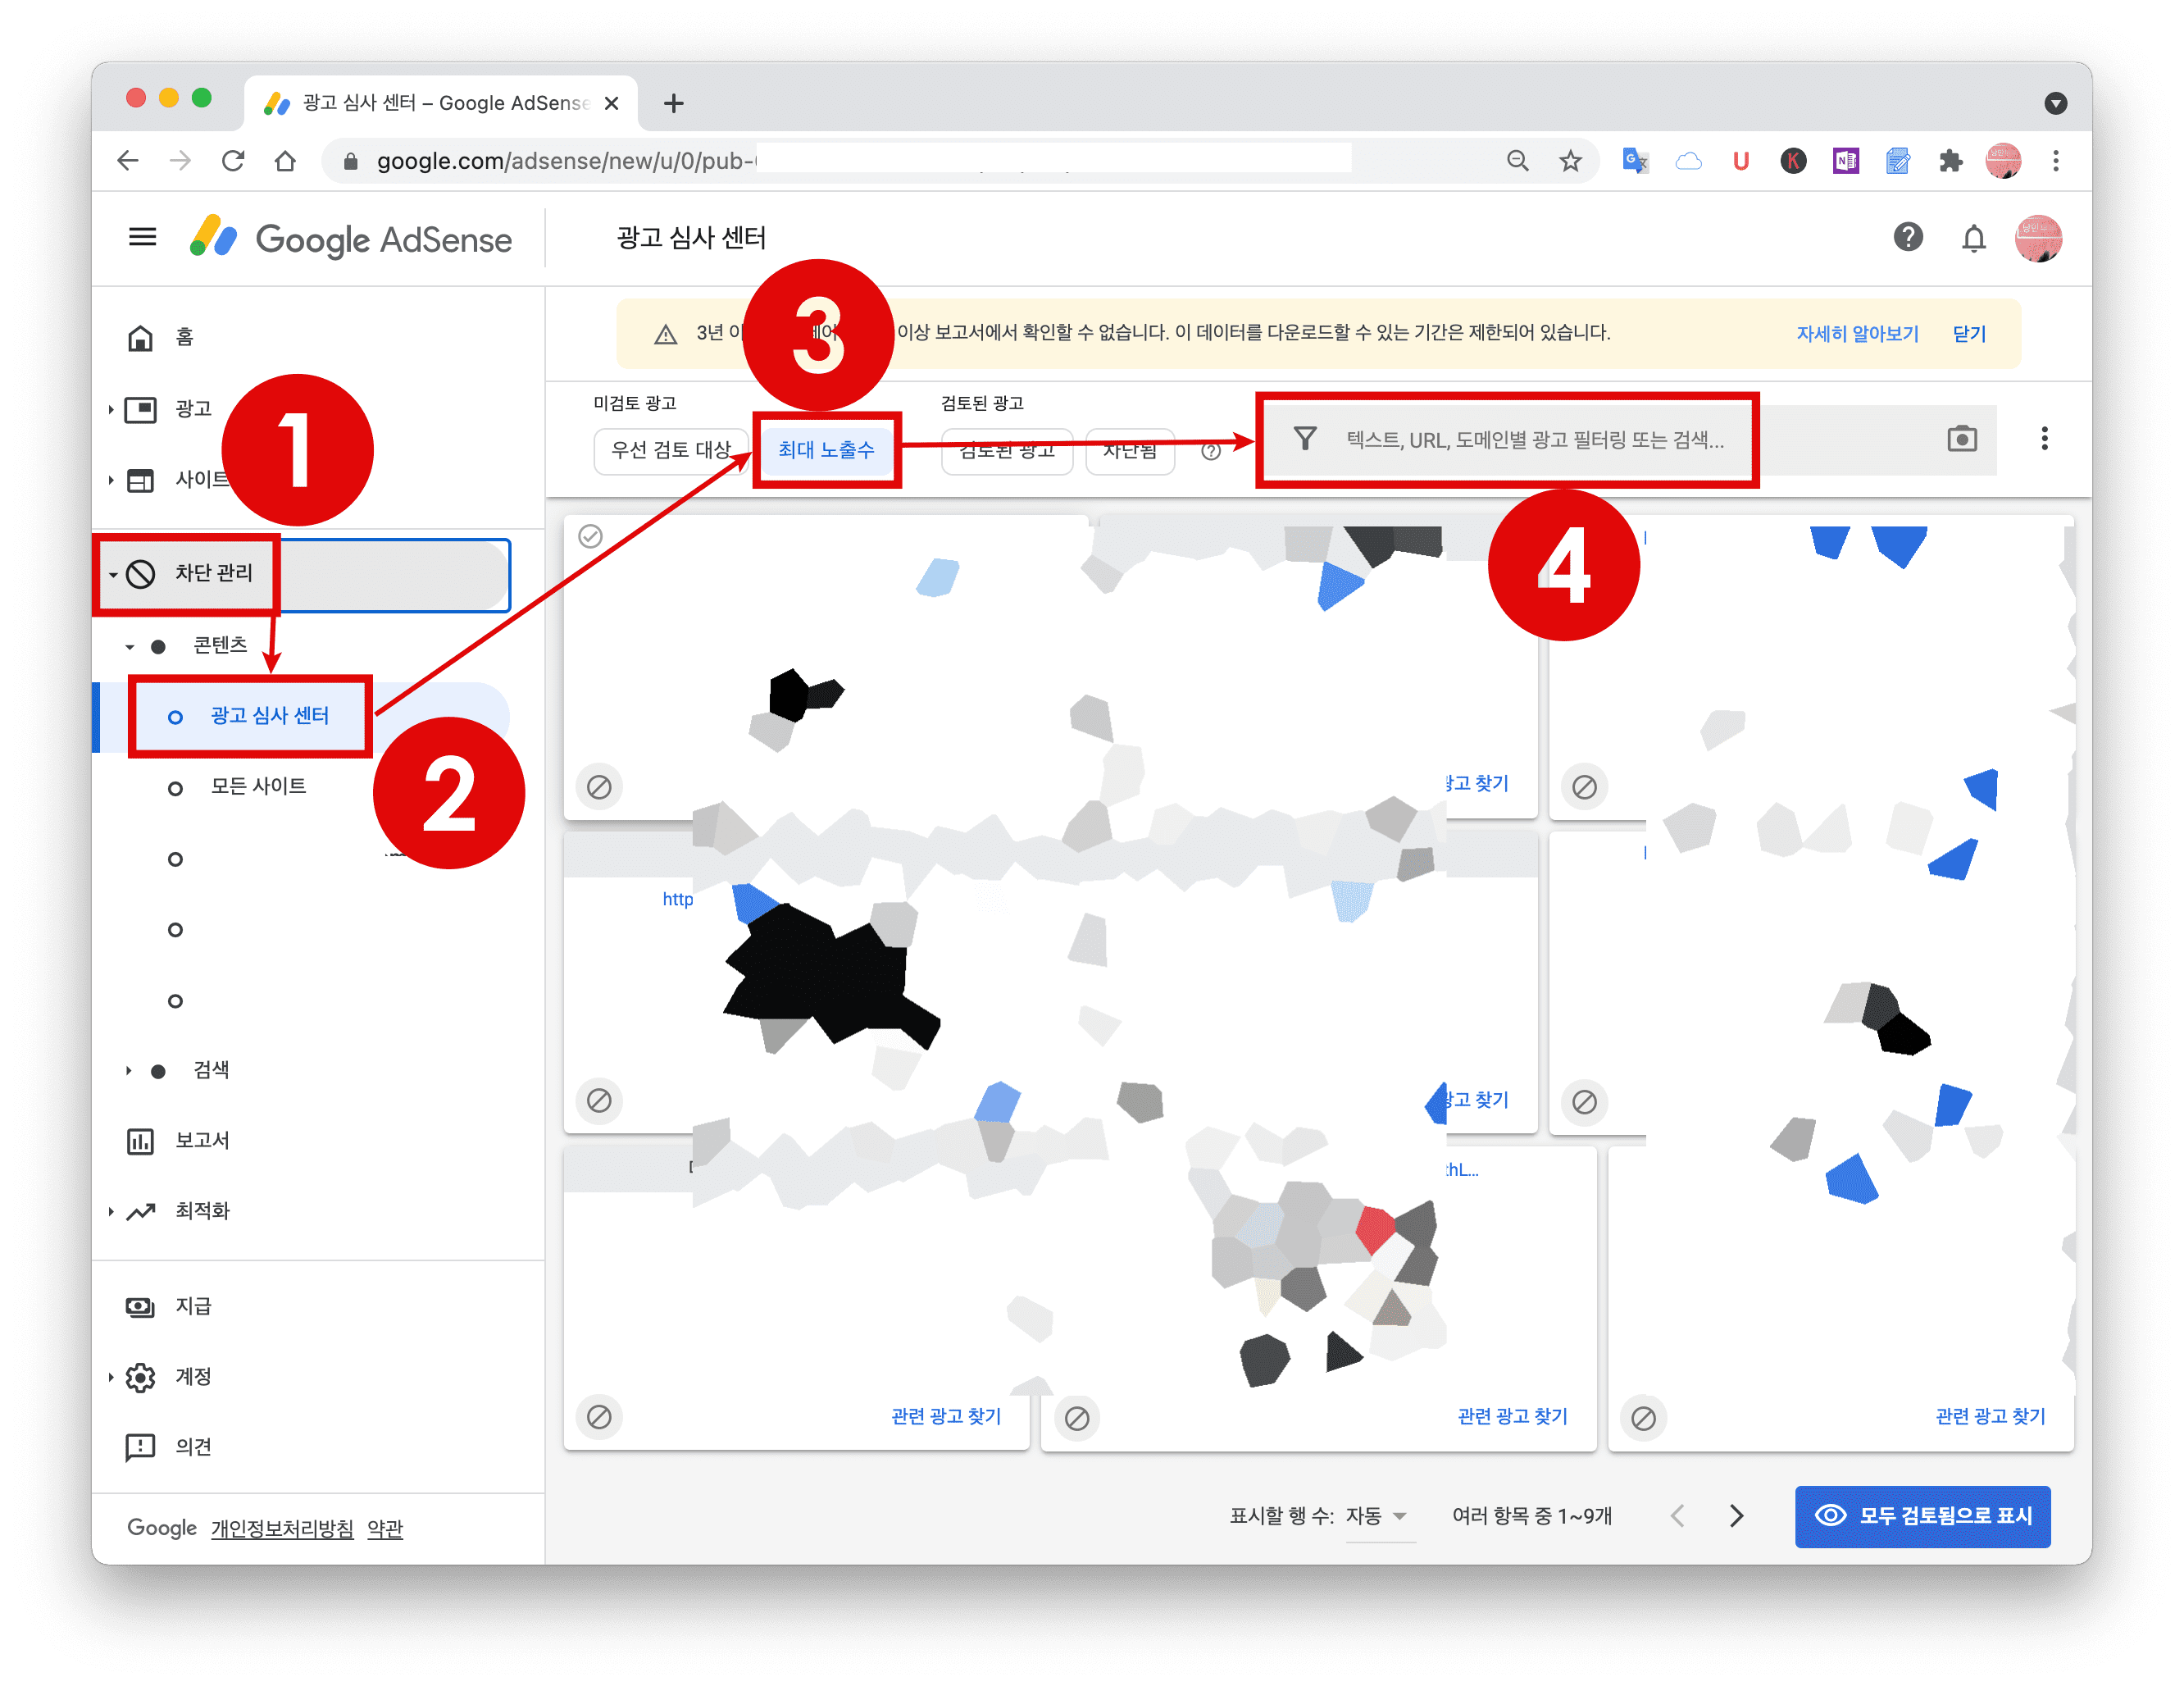Open Chrome three-dot menu
The height and width of the screenshot is (1686, 2184).
click(x=2056, y=161)
